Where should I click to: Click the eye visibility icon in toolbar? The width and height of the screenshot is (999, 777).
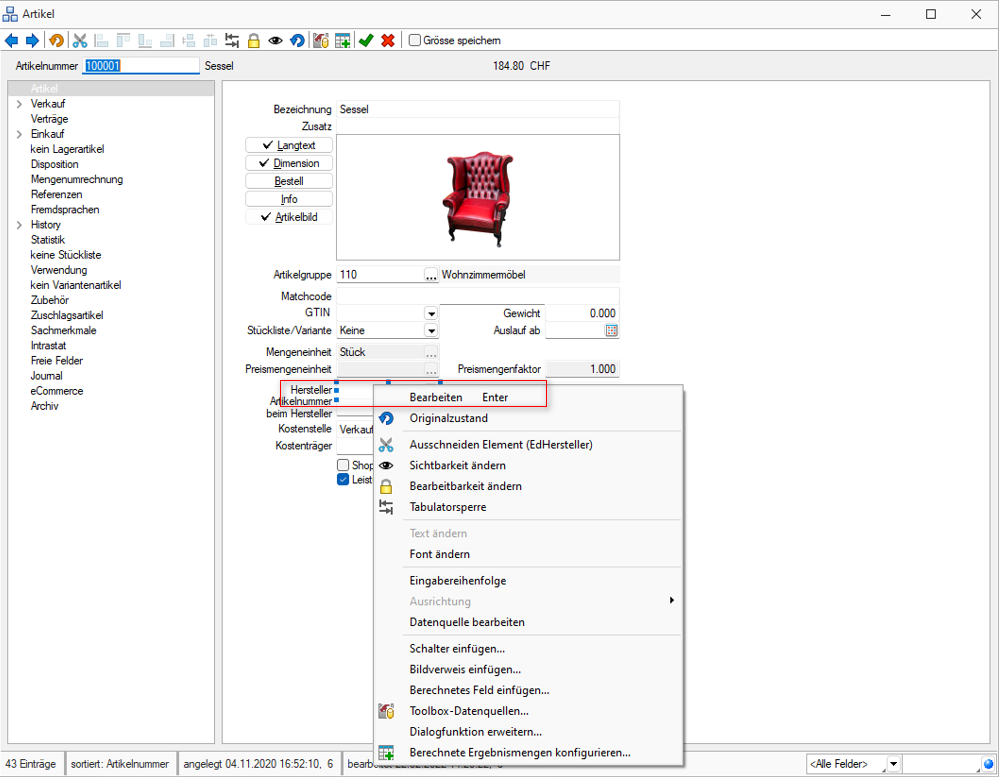(275, 41)
